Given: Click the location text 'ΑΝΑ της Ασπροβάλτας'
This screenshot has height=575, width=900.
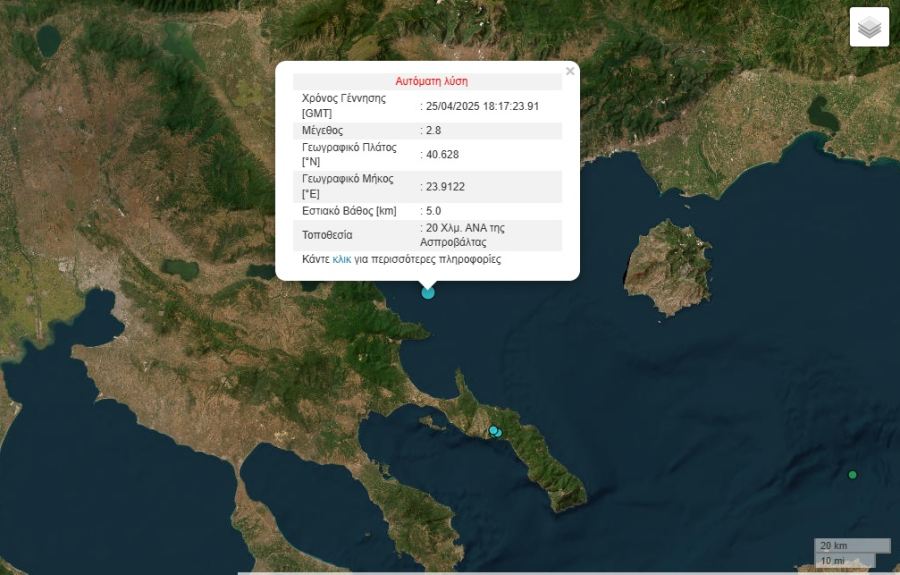Looking at the screenshot, I should click(x=463, y=235).
